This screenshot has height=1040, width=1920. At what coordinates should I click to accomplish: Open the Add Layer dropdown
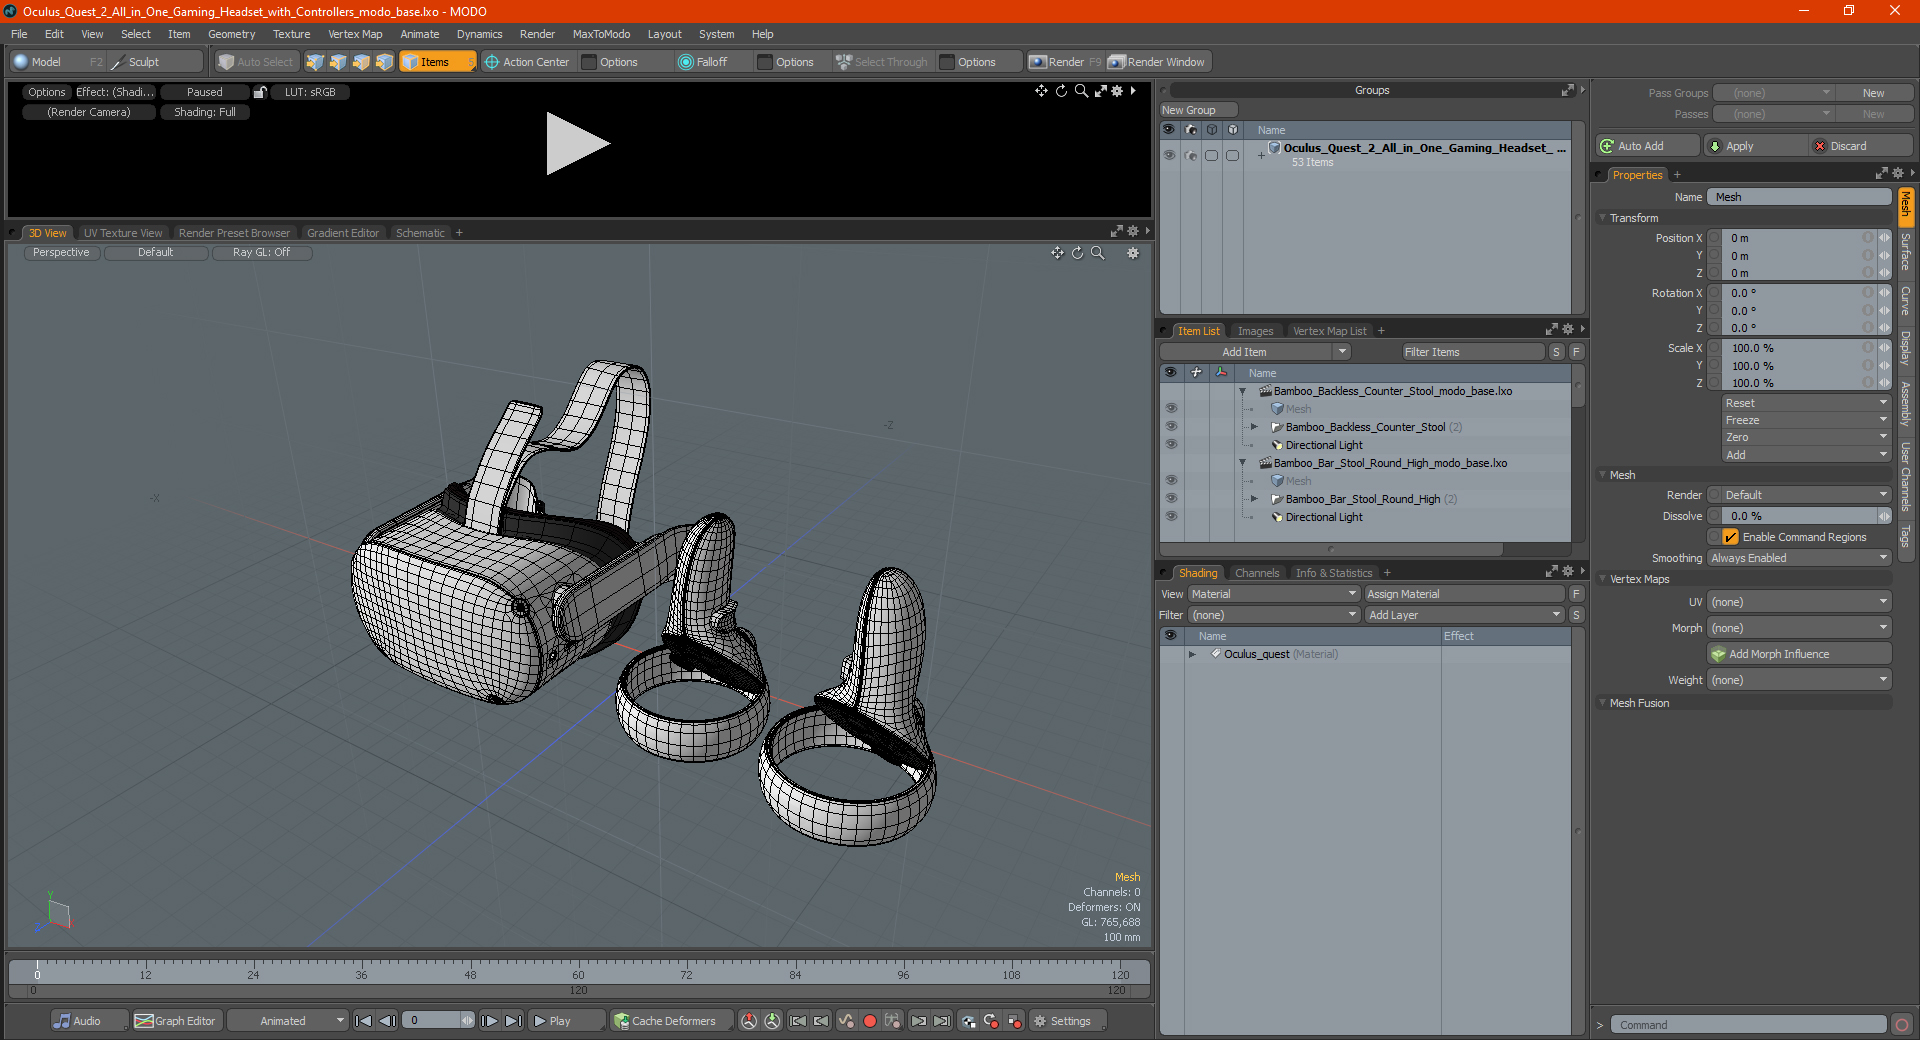coord(1465,615)
